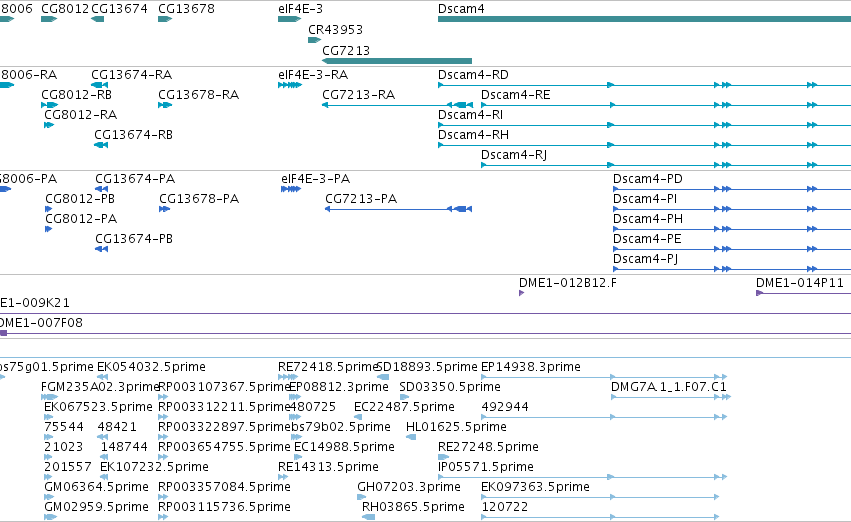Viewport: 851px width, 522px height.
Task: Select the eIF4E-3-PA protein glyph
Action: pos(291,189)
